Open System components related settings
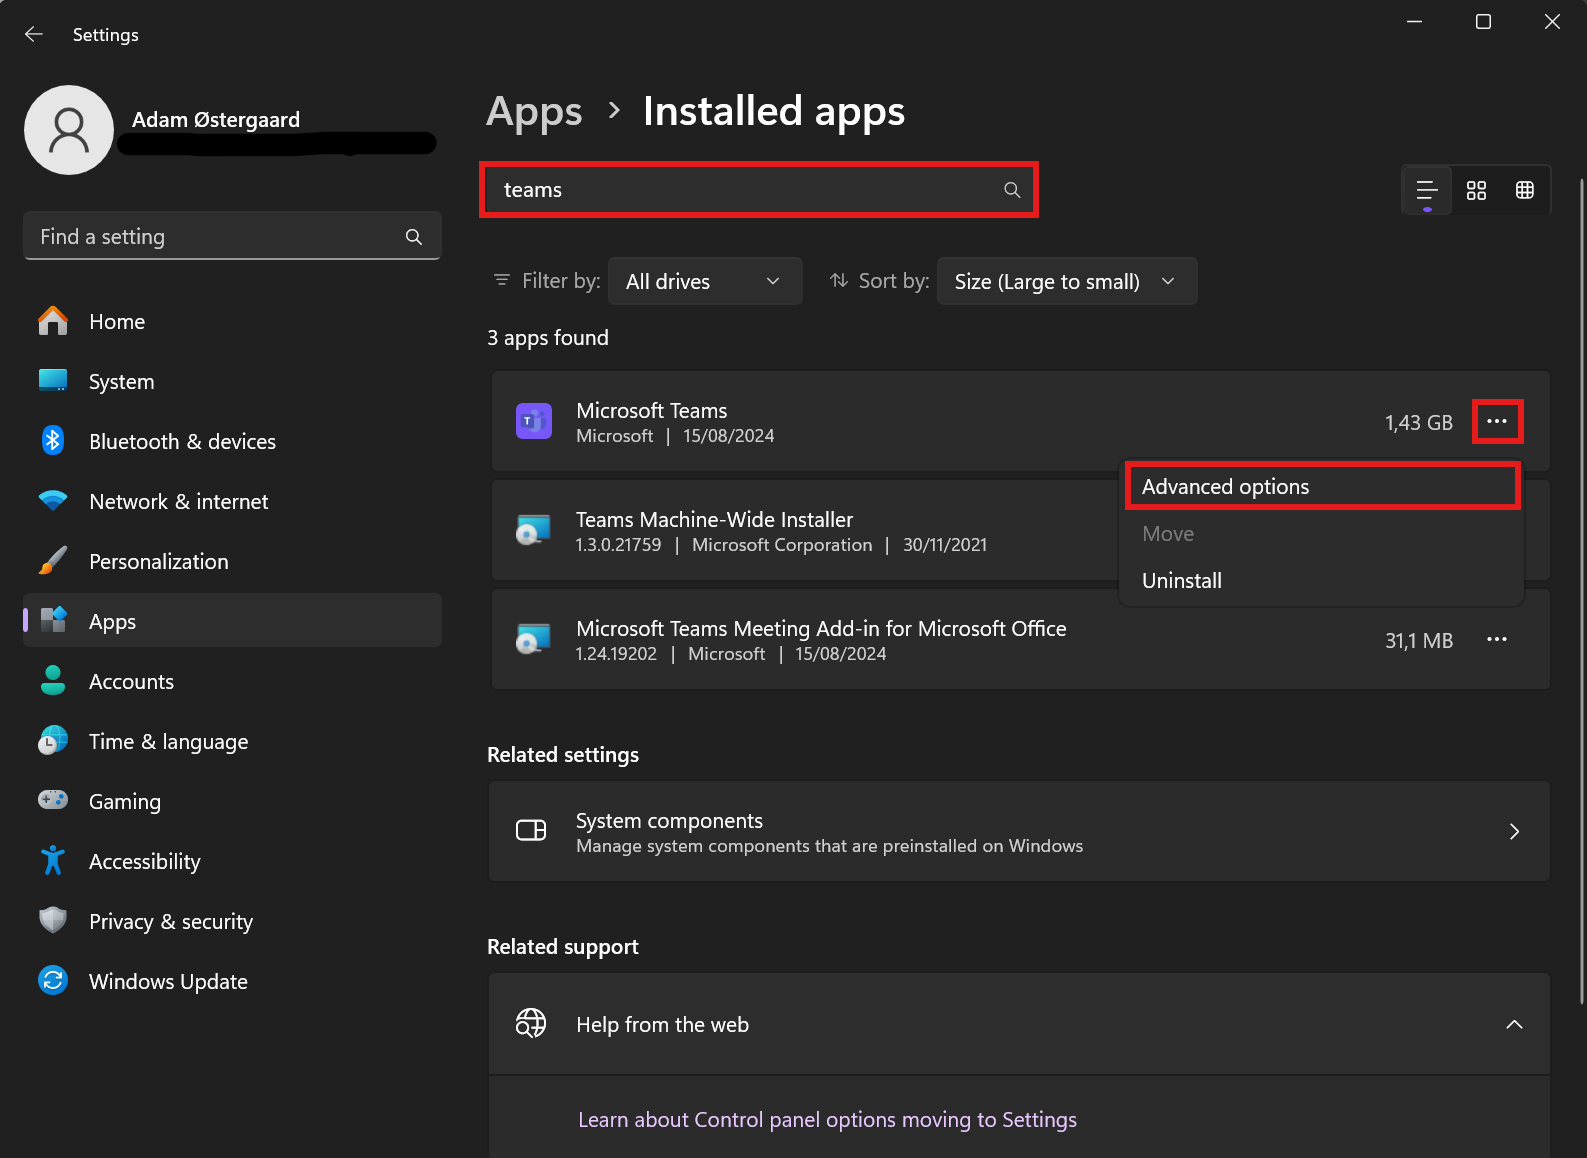This screenshot has width=1587, height=1158. coord(1018,832)
